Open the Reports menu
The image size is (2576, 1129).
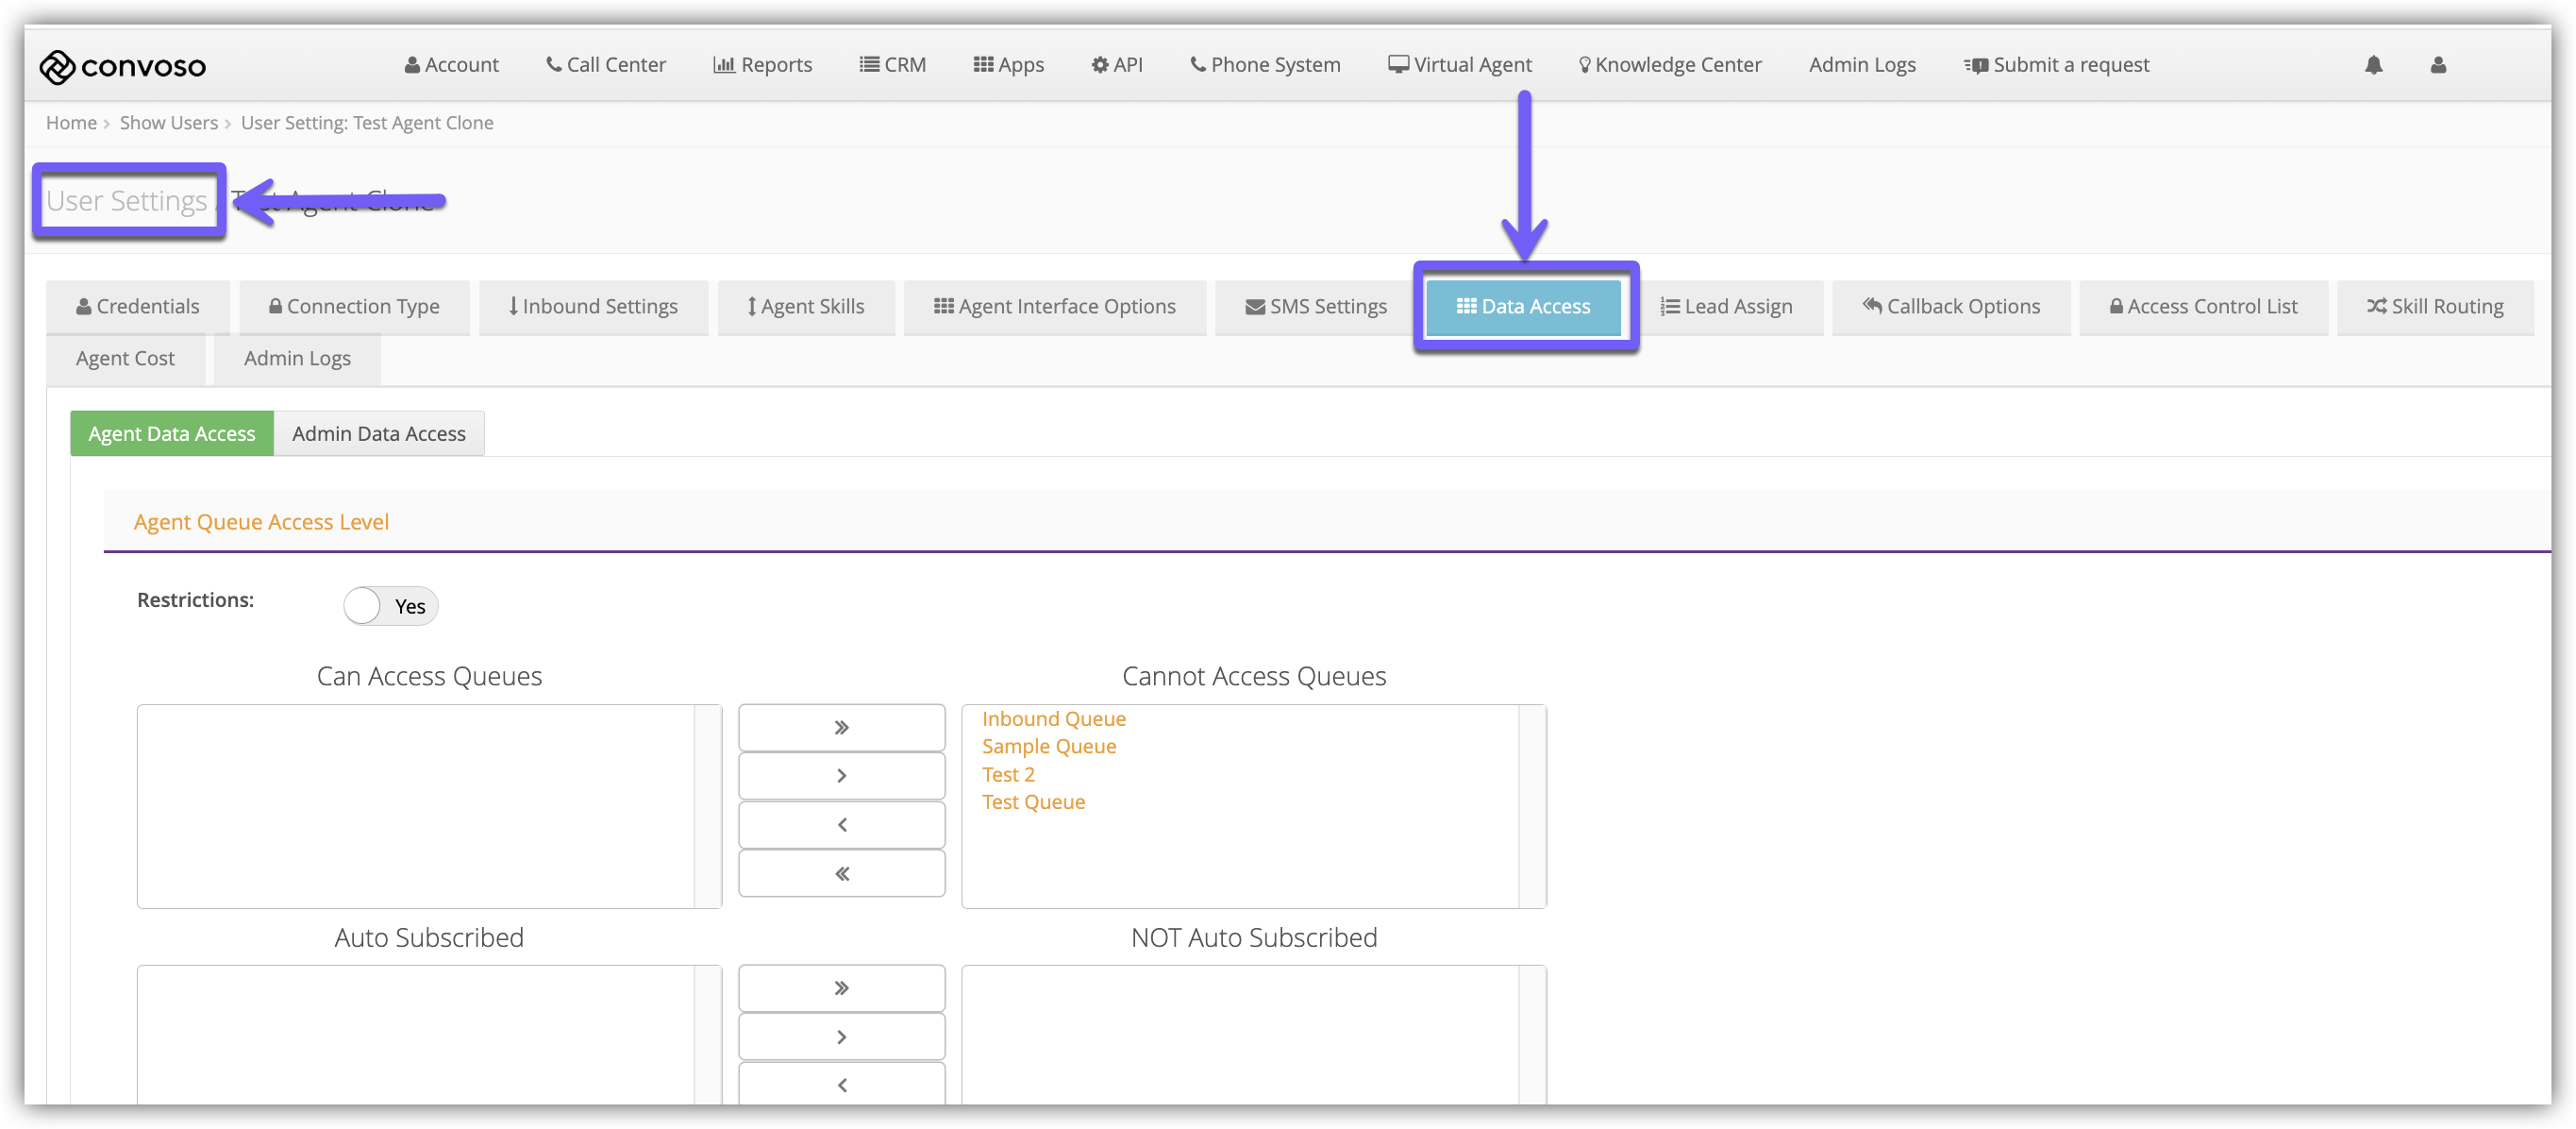(762, 65)
